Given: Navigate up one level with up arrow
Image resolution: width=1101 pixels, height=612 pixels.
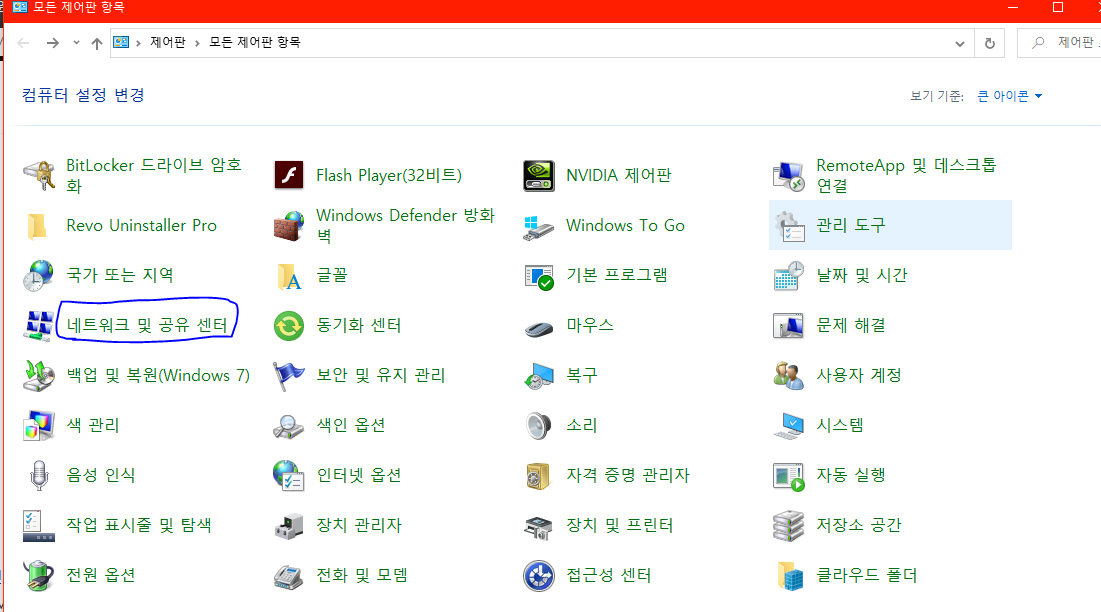Looking at the screenshot, I should [x=97, y=43].
